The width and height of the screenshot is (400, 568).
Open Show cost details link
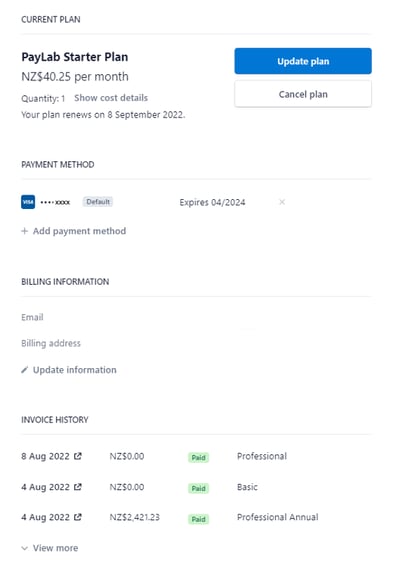coord(111,98)
